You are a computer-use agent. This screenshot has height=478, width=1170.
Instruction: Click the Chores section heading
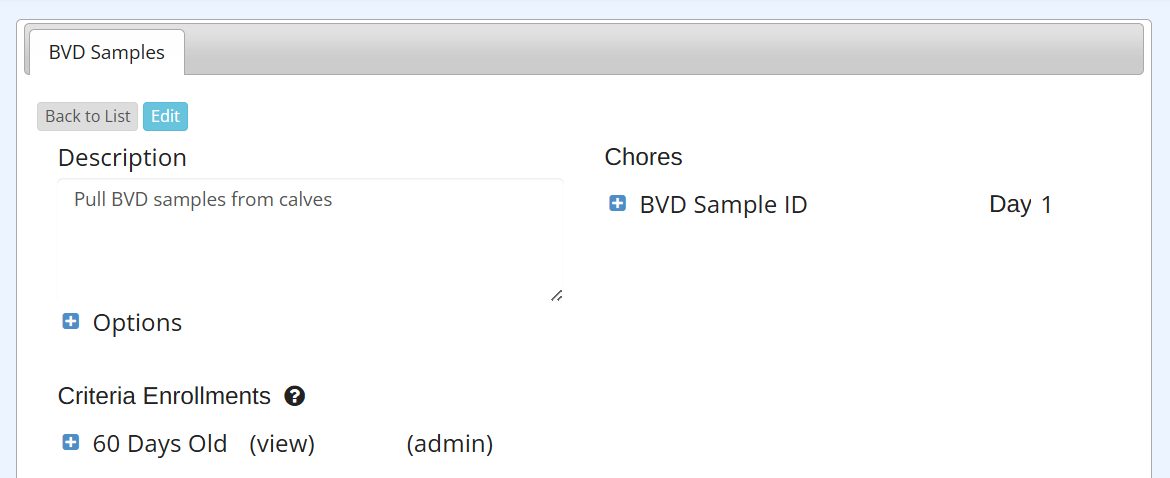(643, 157)
